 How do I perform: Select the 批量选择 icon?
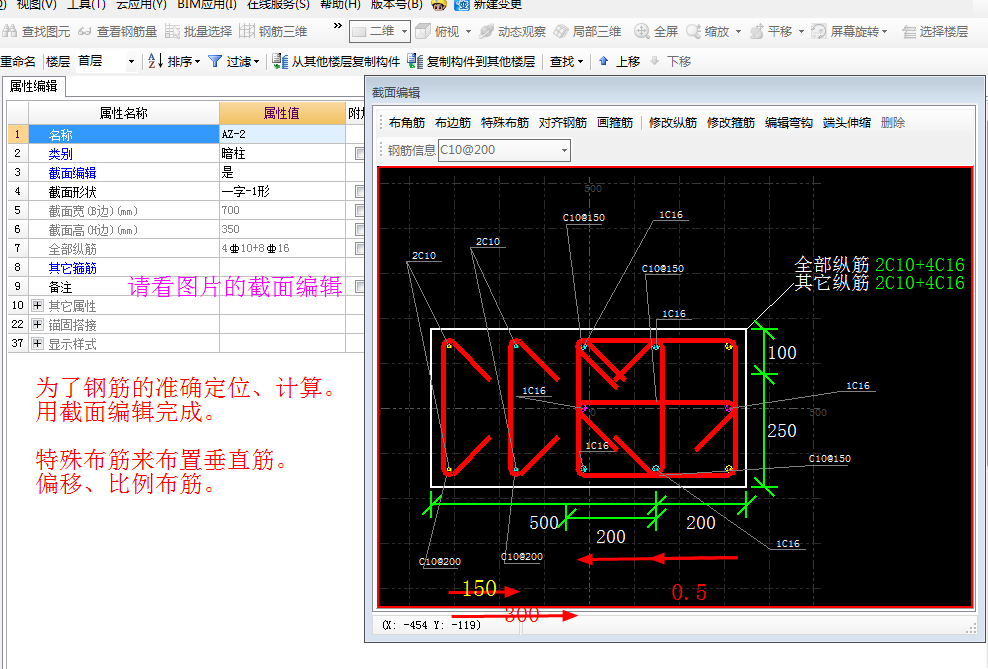point(172,31)
